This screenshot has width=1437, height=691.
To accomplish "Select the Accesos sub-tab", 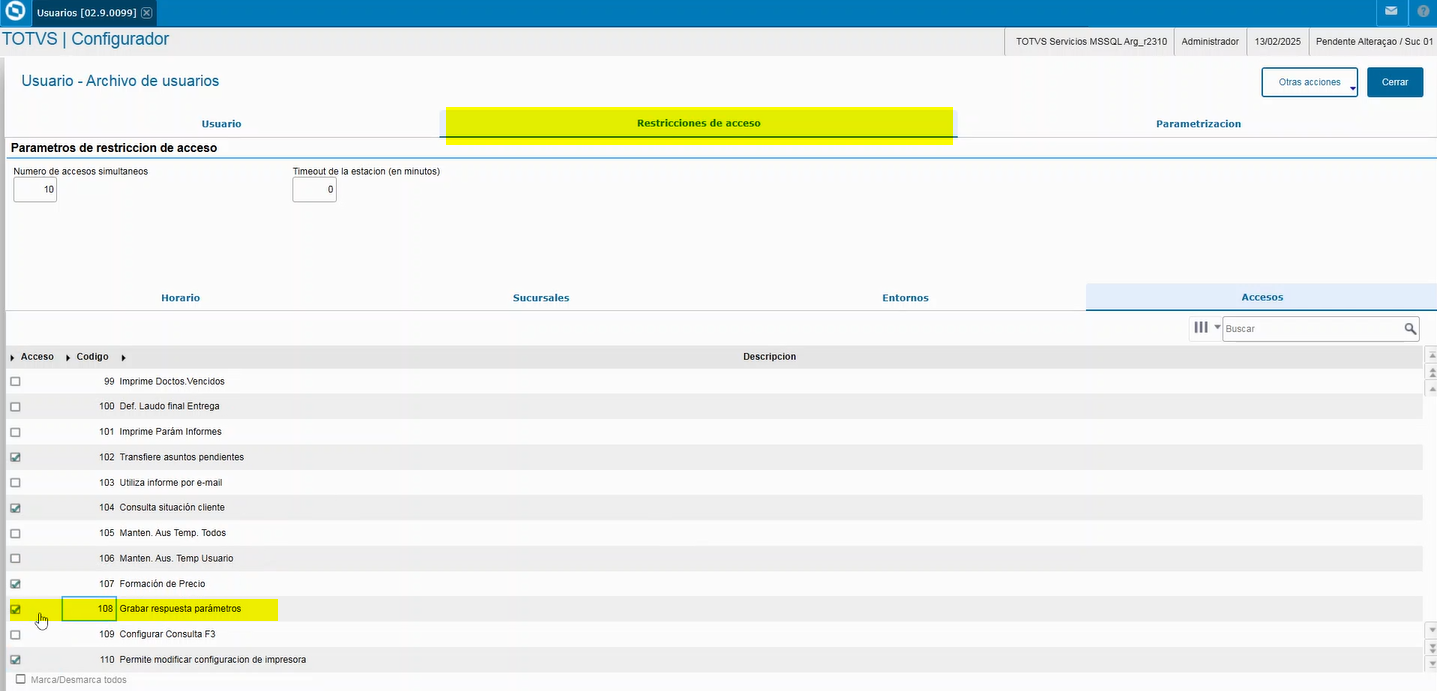I will tap(1262, 297).
